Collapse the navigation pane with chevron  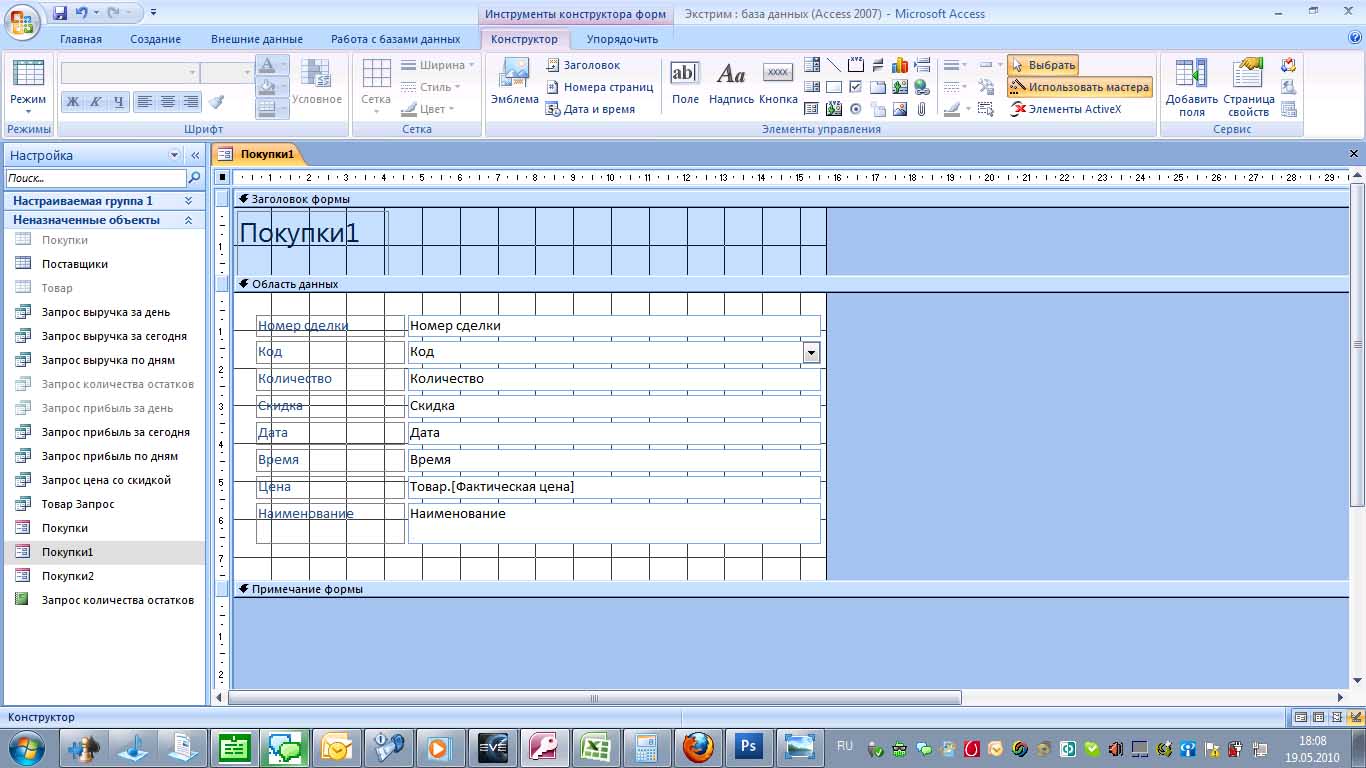coord(195,156)
